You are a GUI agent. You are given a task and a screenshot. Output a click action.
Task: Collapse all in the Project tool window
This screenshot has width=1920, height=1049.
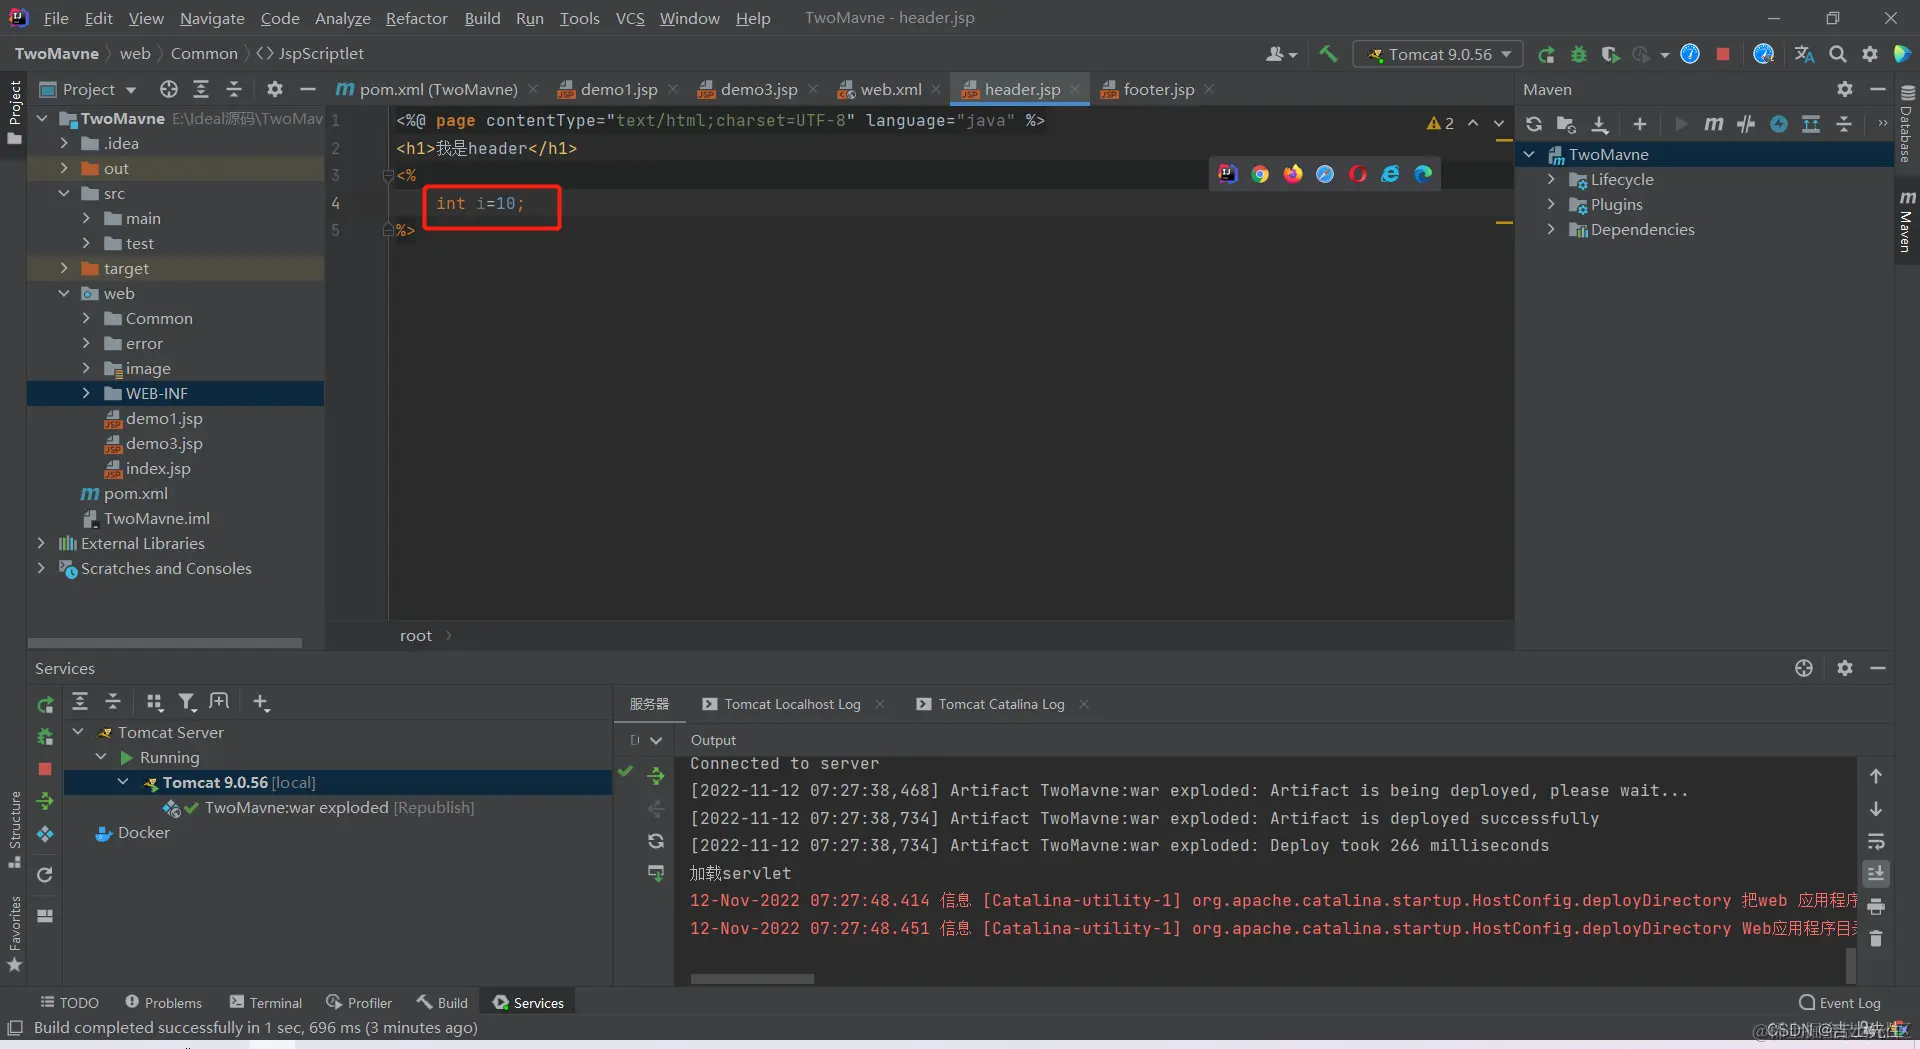(x=234, y=89)
